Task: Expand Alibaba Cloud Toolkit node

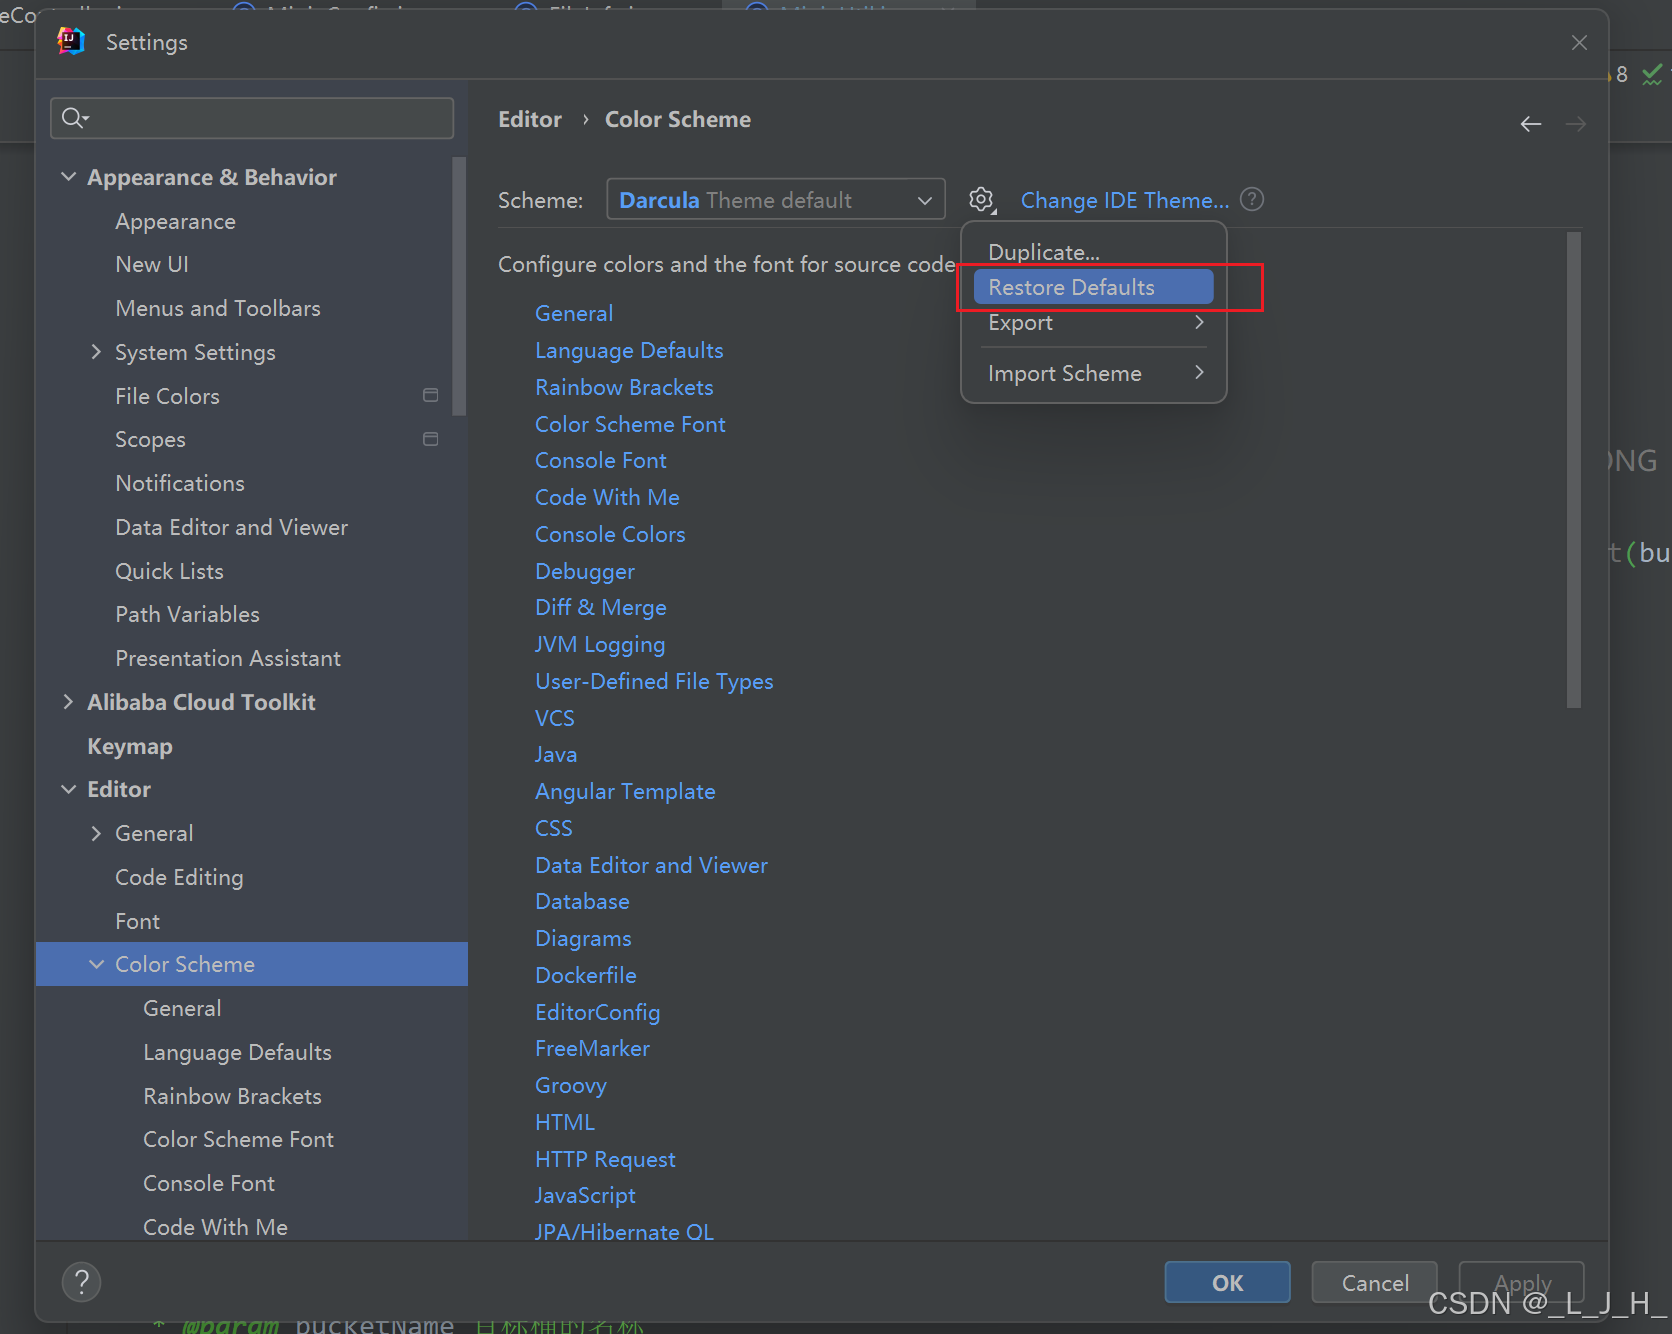Action: (68, 702)
